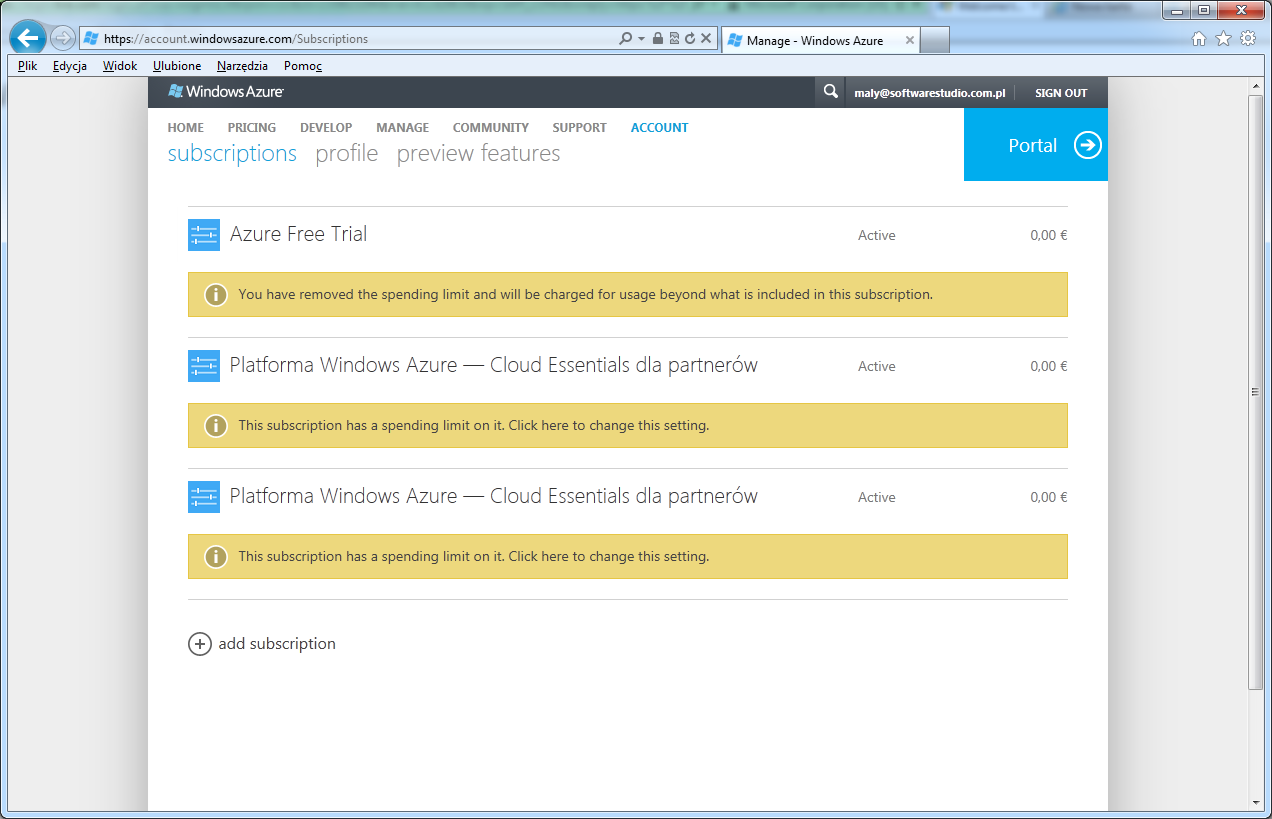The image size is (1272, 819).
Task: Open the Edycja menu
Action: click(70, 66)
